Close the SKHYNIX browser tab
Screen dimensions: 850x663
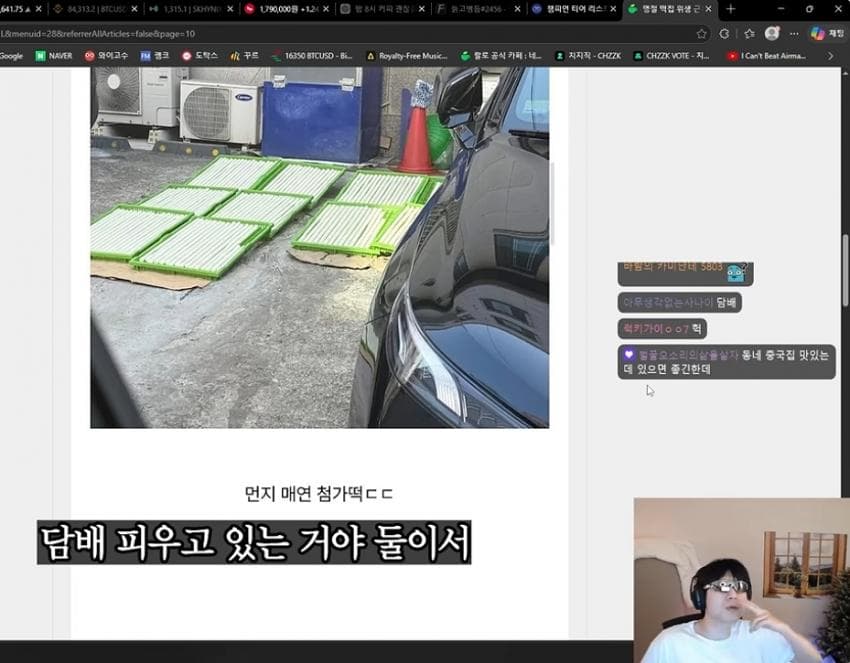(230, 9)
